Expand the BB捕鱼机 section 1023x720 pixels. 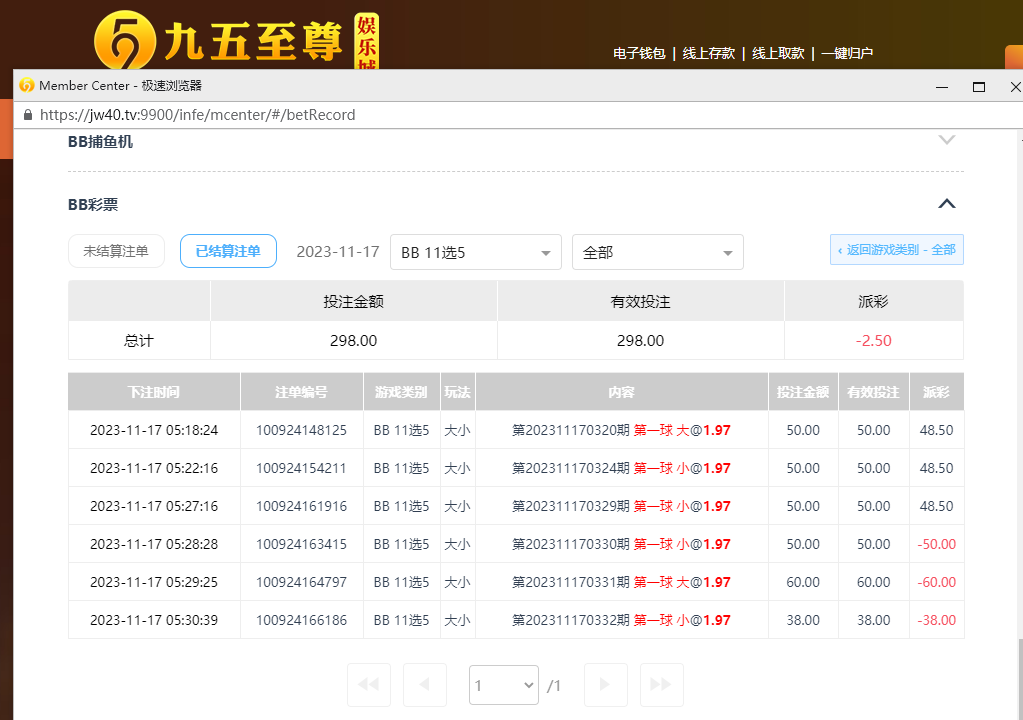tap(947, 141)
